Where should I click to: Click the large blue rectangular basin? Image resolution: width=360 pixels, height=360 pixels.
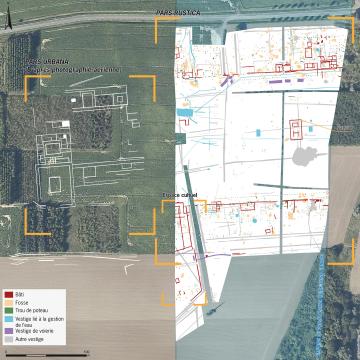click(x=185, y=113)
